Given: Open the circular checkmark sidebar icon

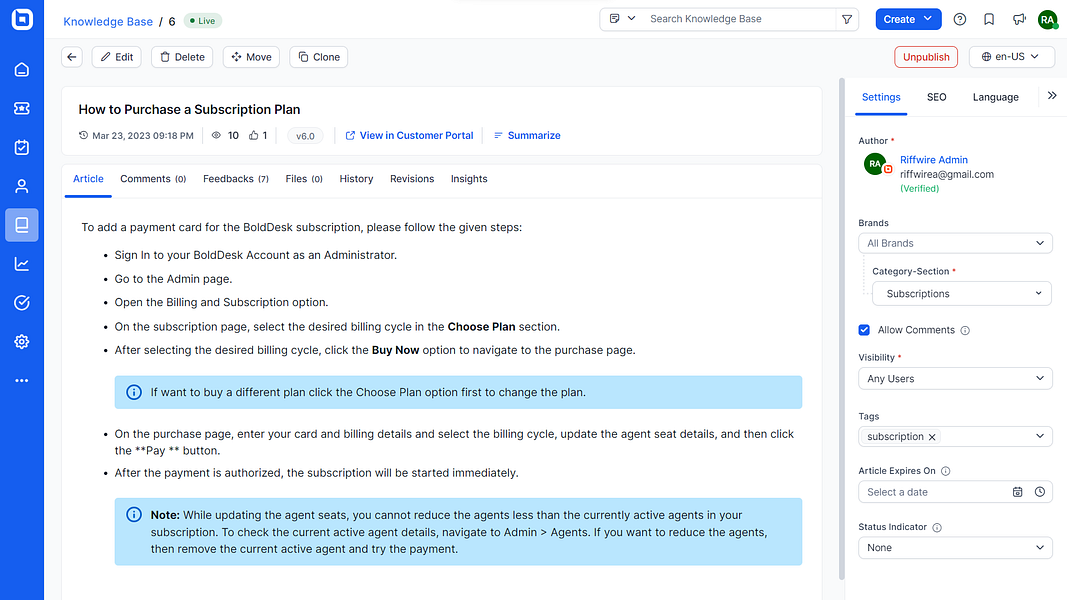Looking at the screenshot, I should click(22, 303).
